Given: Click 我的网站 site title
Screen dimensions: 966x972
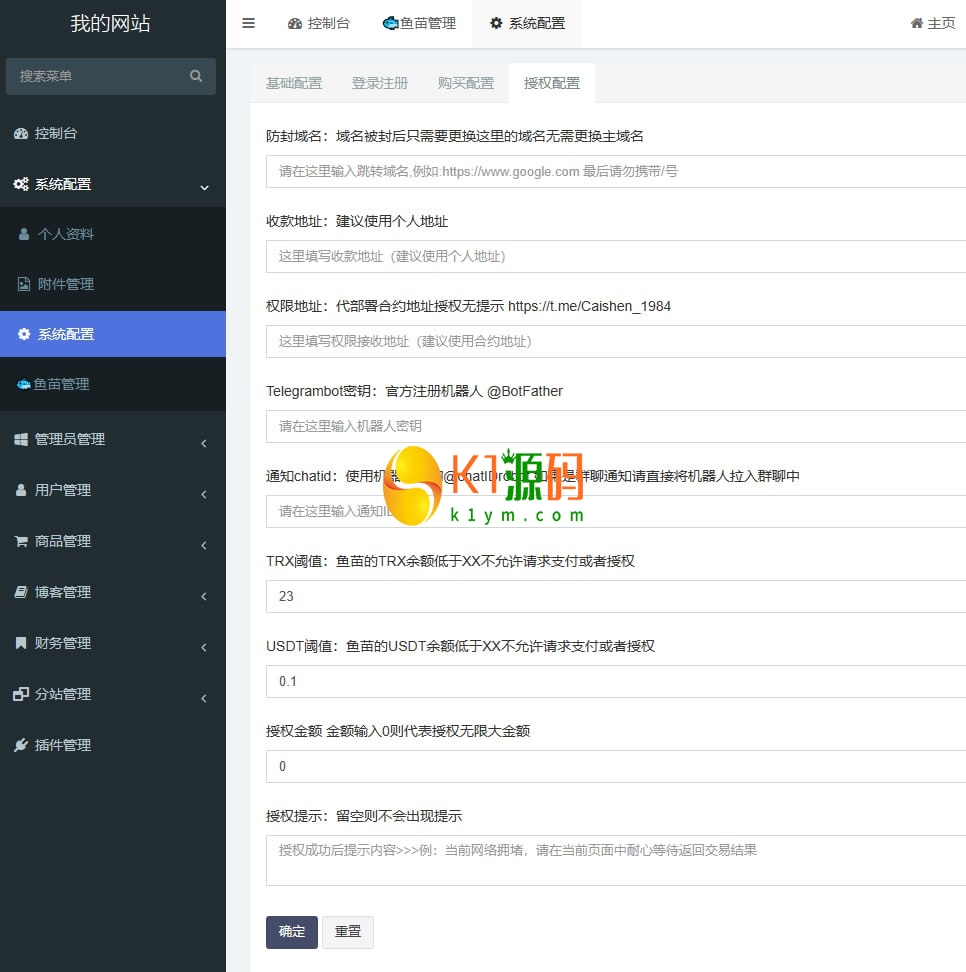Looking at the screenshot, I should pos(110,24).
